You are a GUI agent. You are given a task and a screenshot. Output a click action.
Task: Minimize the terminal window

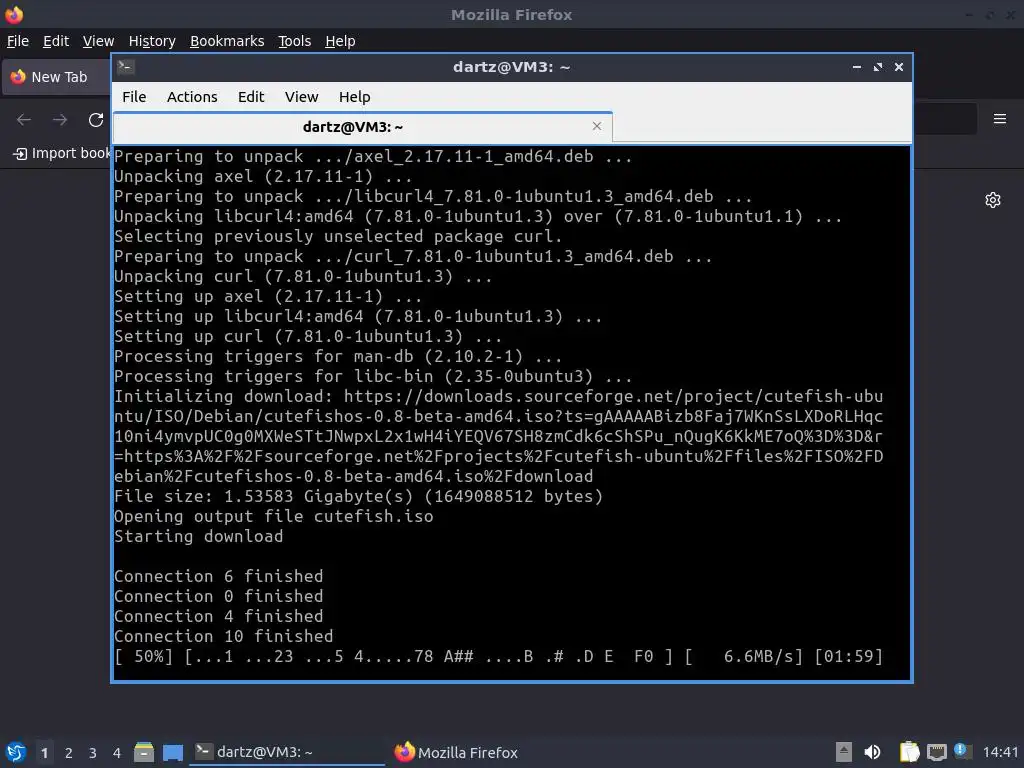coord(857,67)
